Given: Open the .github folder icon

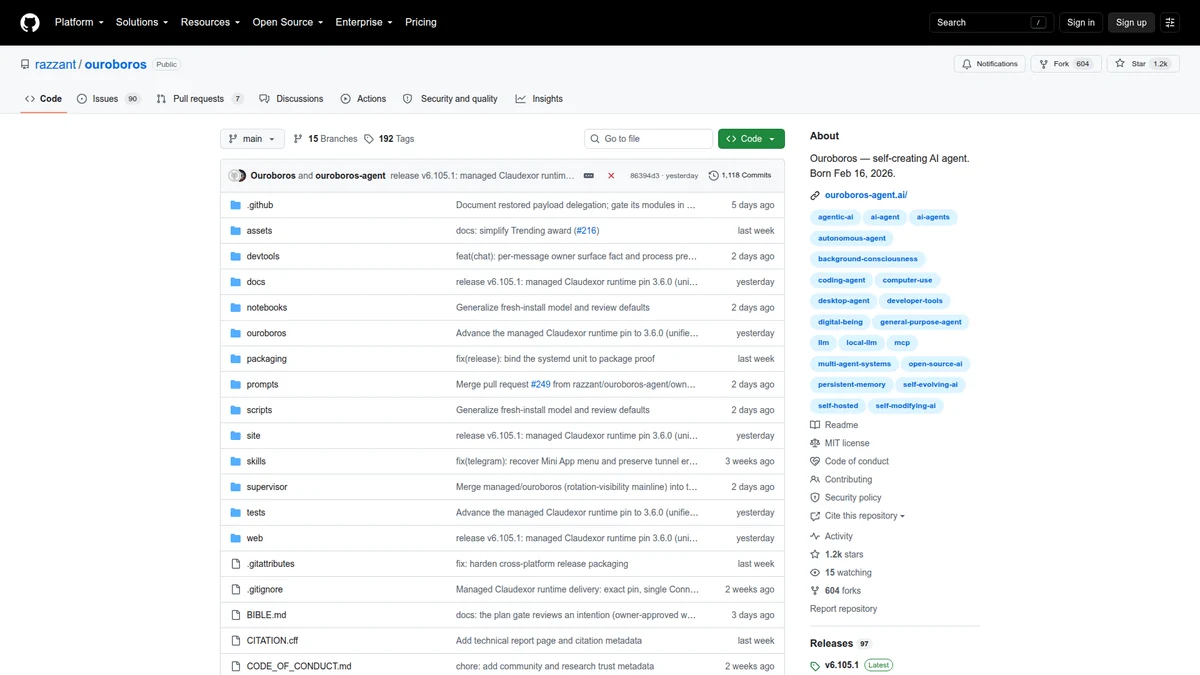Looking at the screenshot, I should [236, 205].
